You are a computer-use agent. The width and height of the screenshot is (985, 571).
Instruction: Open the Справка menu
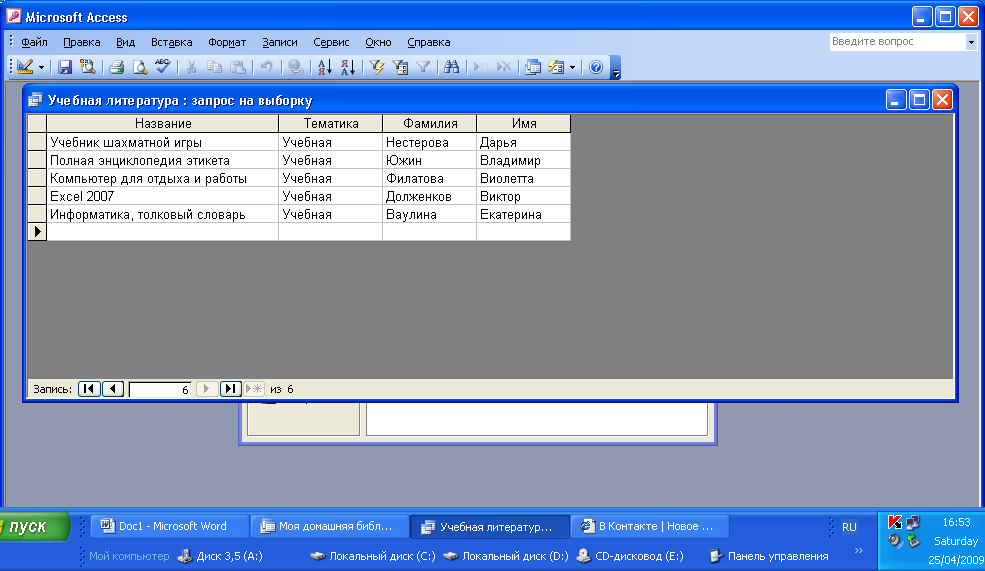point(428,42)
